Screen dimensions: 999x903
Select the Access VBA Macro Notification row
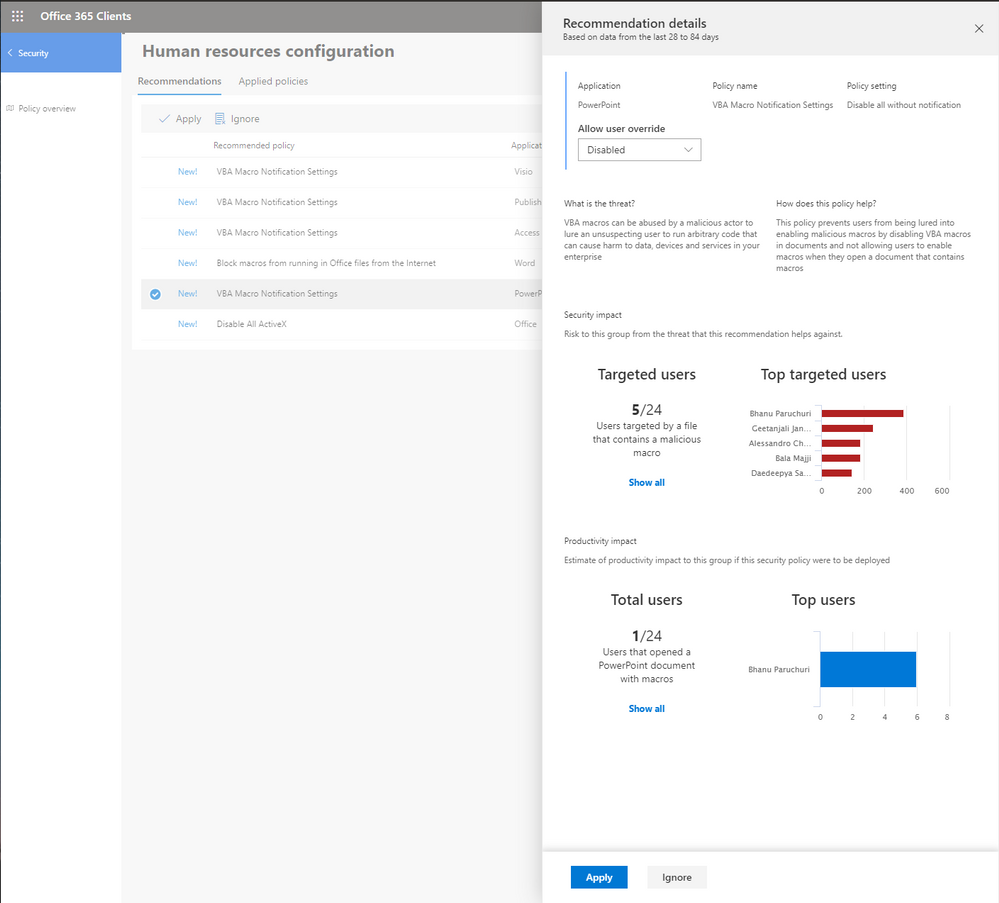[x=341, y=233]
